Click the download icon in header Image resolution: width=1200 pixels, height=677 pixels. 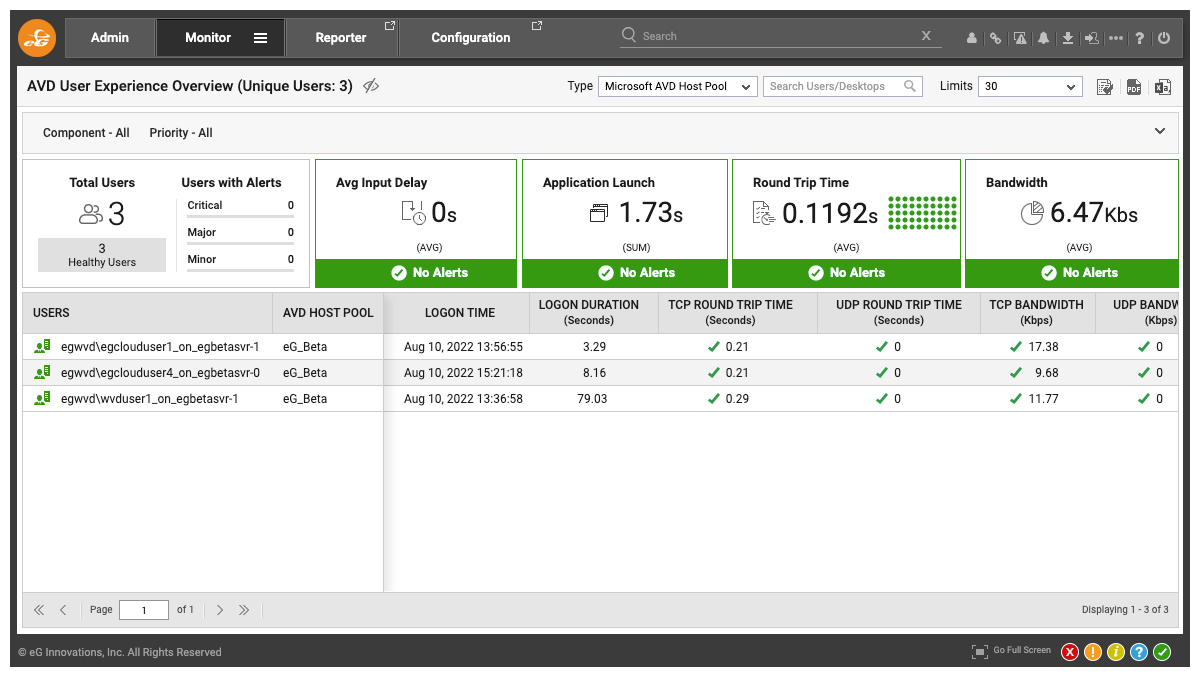(1068, 38)
